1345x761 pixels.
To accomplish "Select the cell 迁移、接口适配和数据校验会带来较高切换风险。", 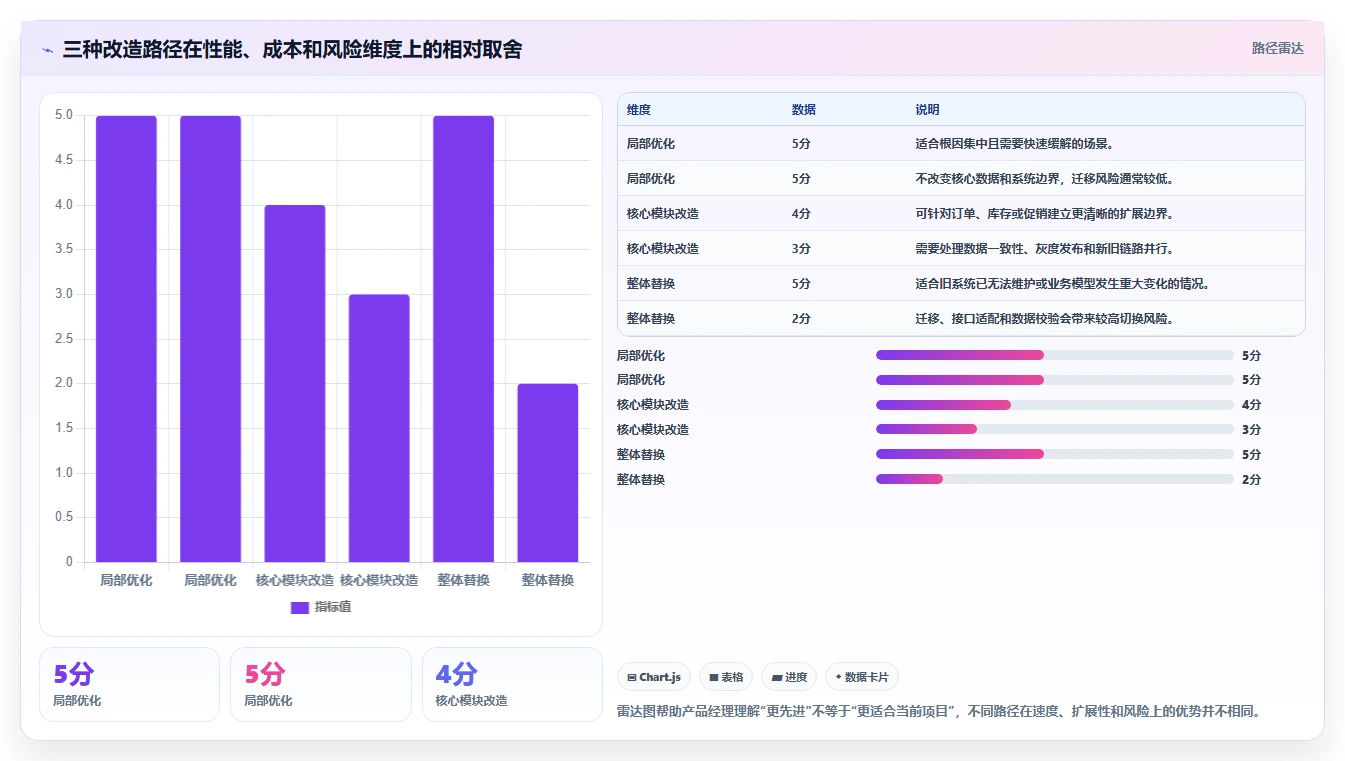I will (1044, 319).
